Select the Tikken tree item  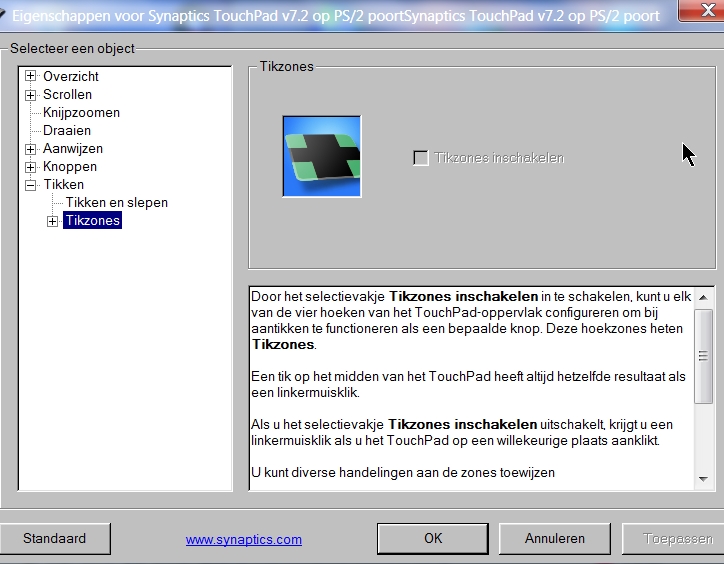(x=64, y=185)
